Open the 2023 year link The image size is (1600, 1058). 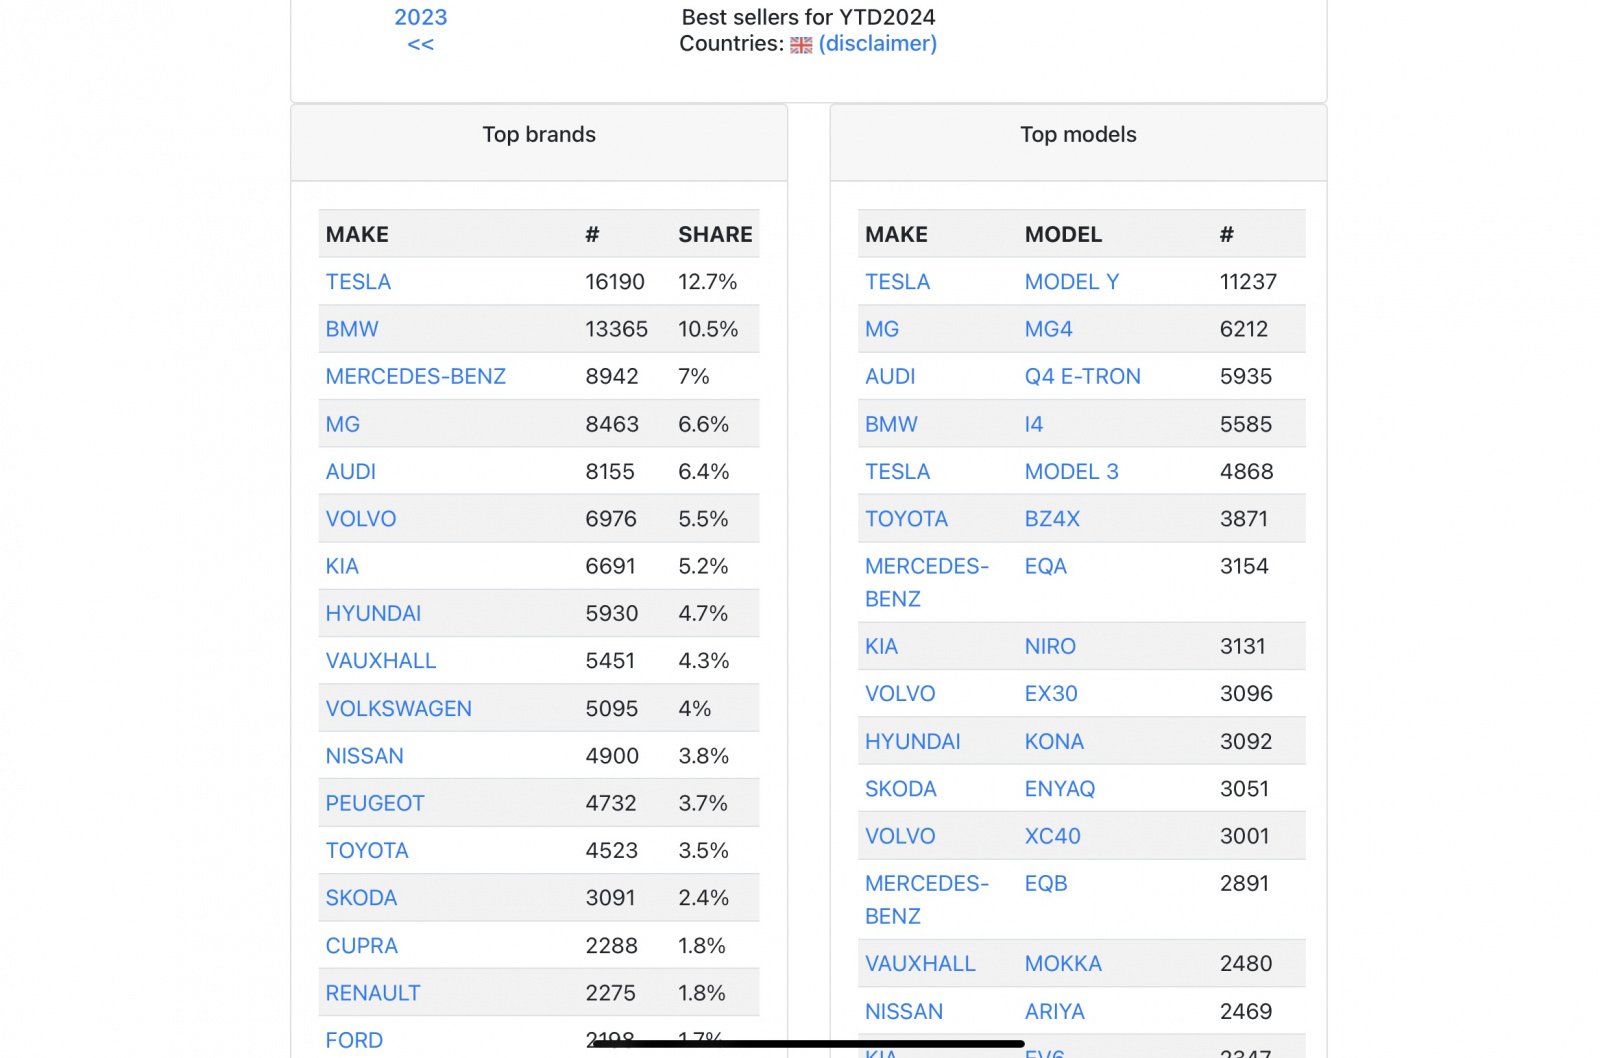[421, 17]
